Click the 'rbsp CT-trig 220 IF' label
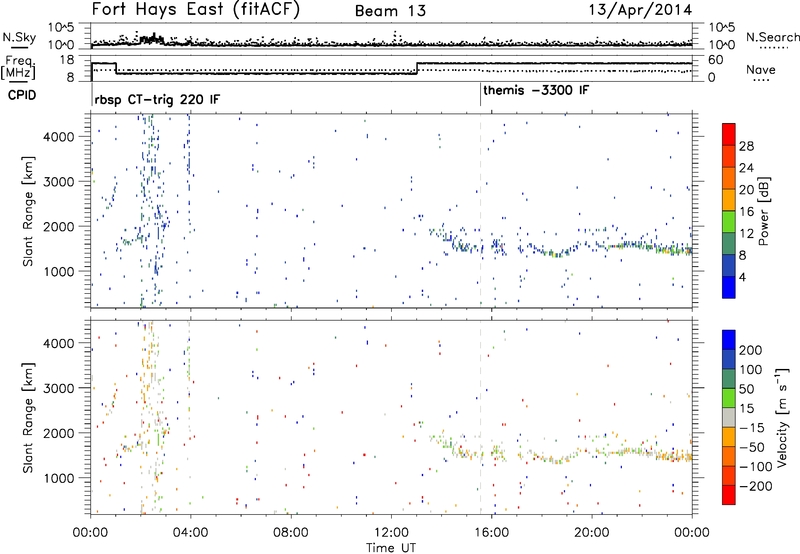 point(157,99)
